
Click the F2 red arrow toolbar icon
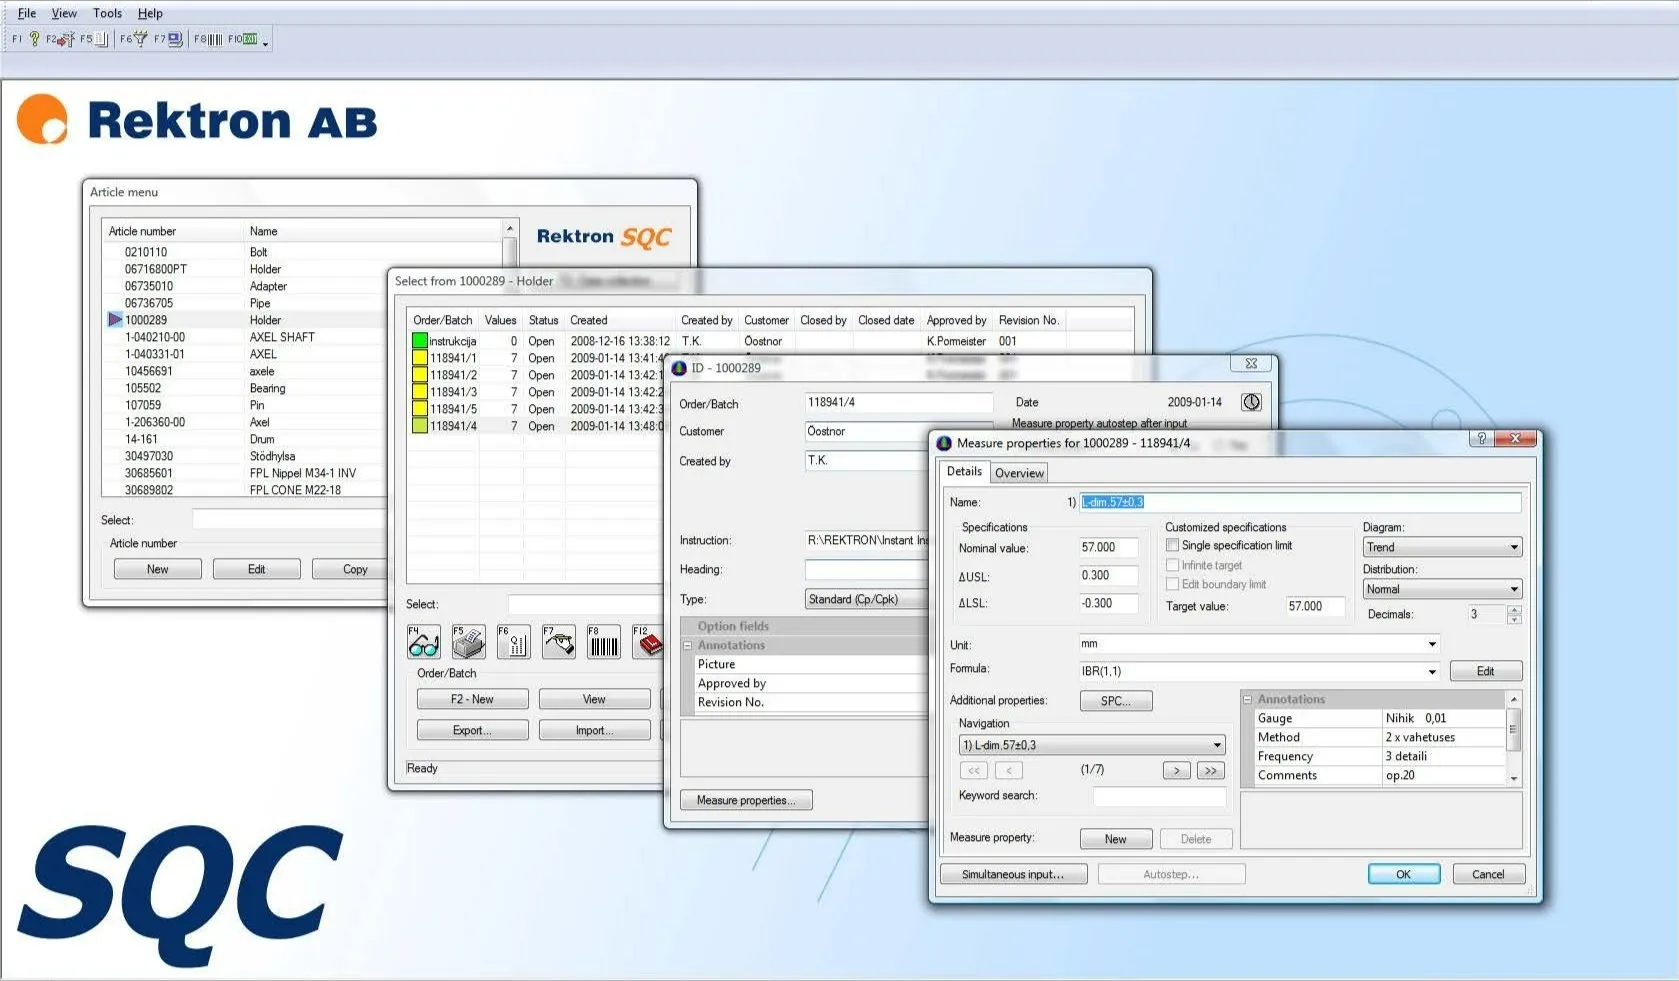coord(66,39)
